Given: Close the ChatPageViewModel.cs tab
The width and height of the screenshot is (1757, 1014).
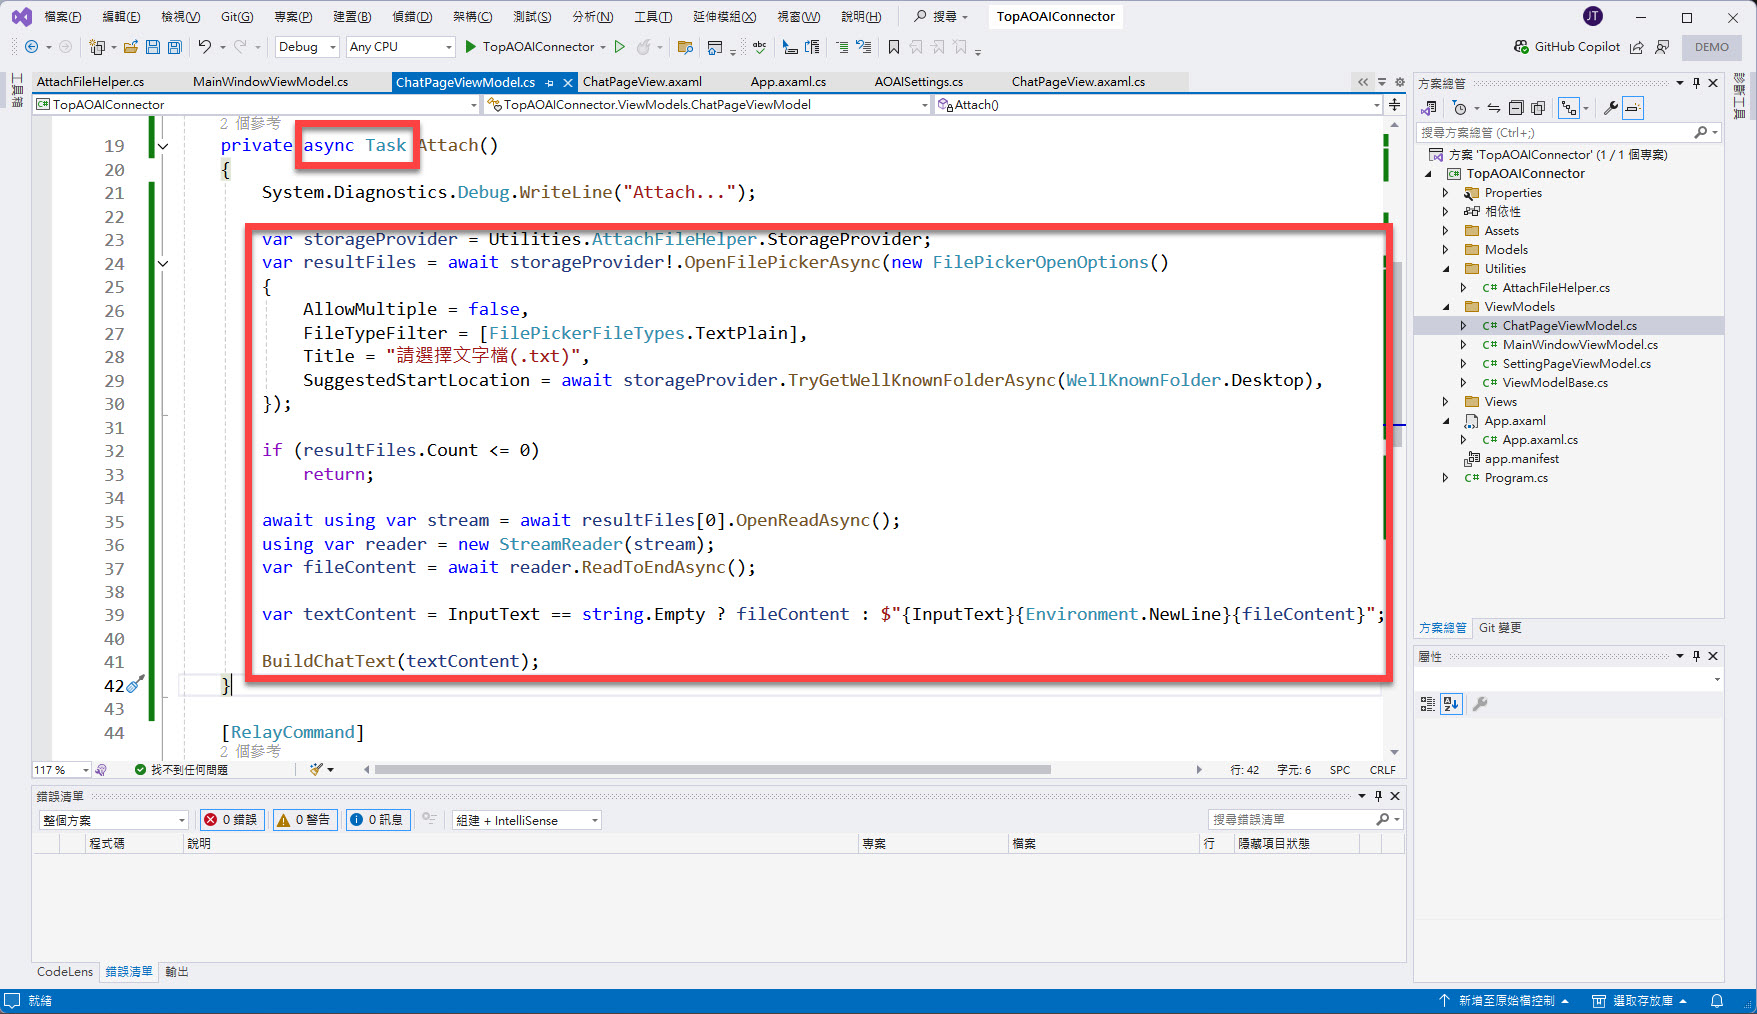Looking at the screenshot, I should 568,83.
